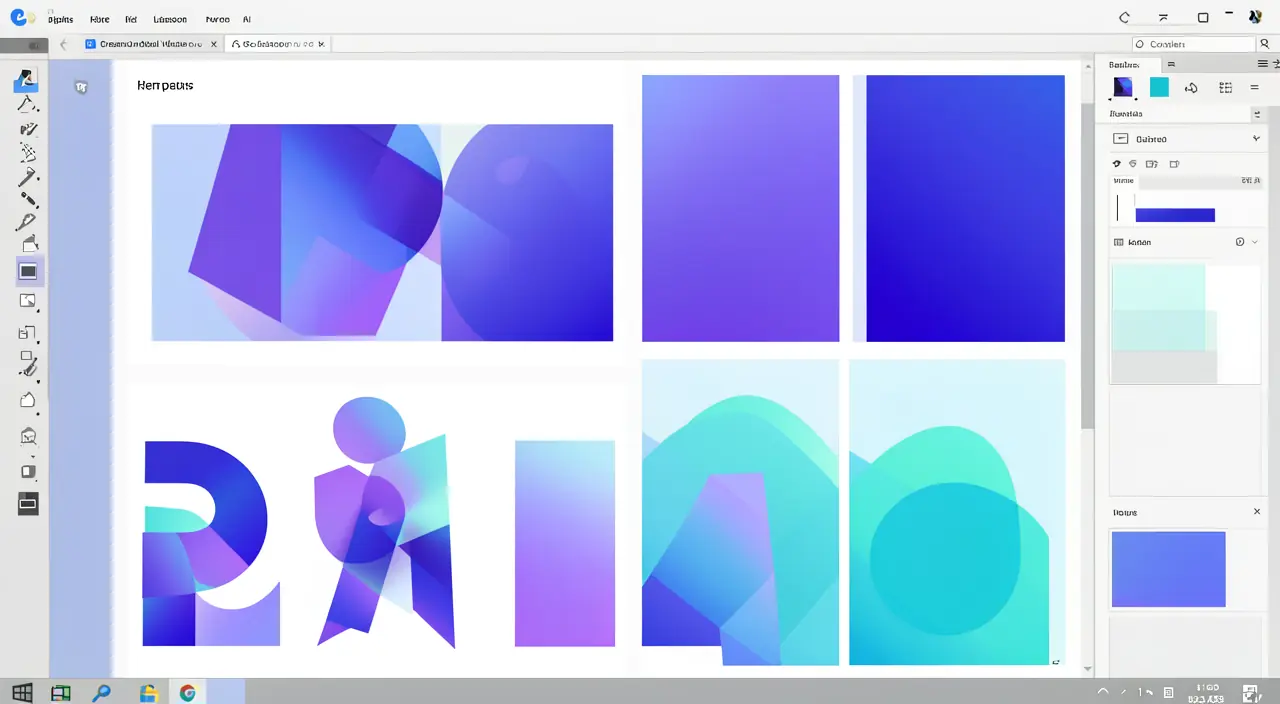Click the circular icon in the 'kanan' row
This screenshot has height=704, width=1280.
(1240, 242)
